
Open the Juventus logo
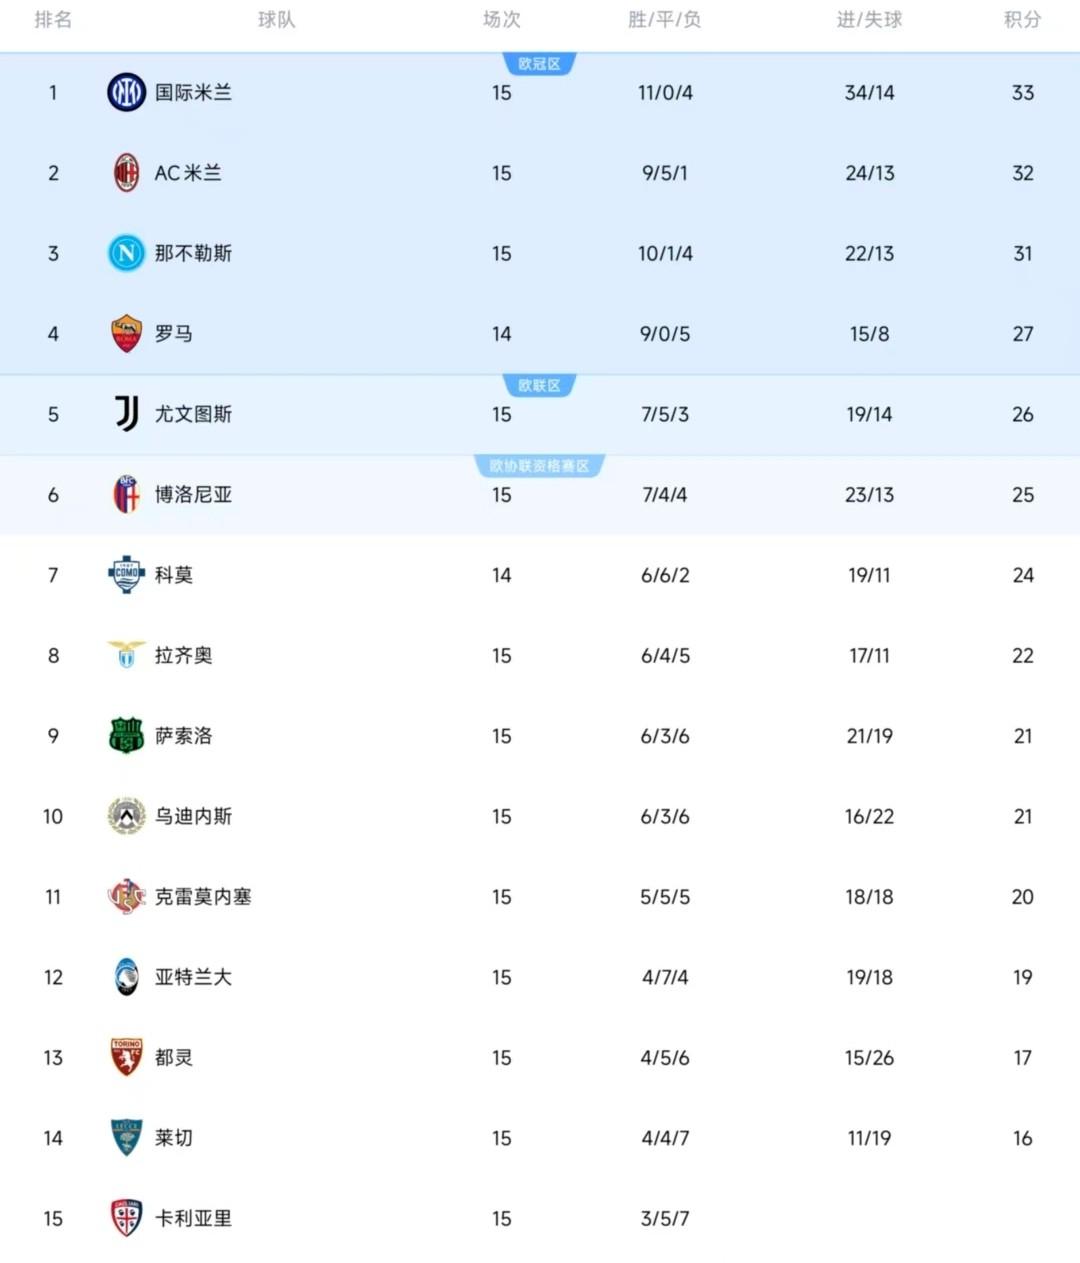pos(126,414)
